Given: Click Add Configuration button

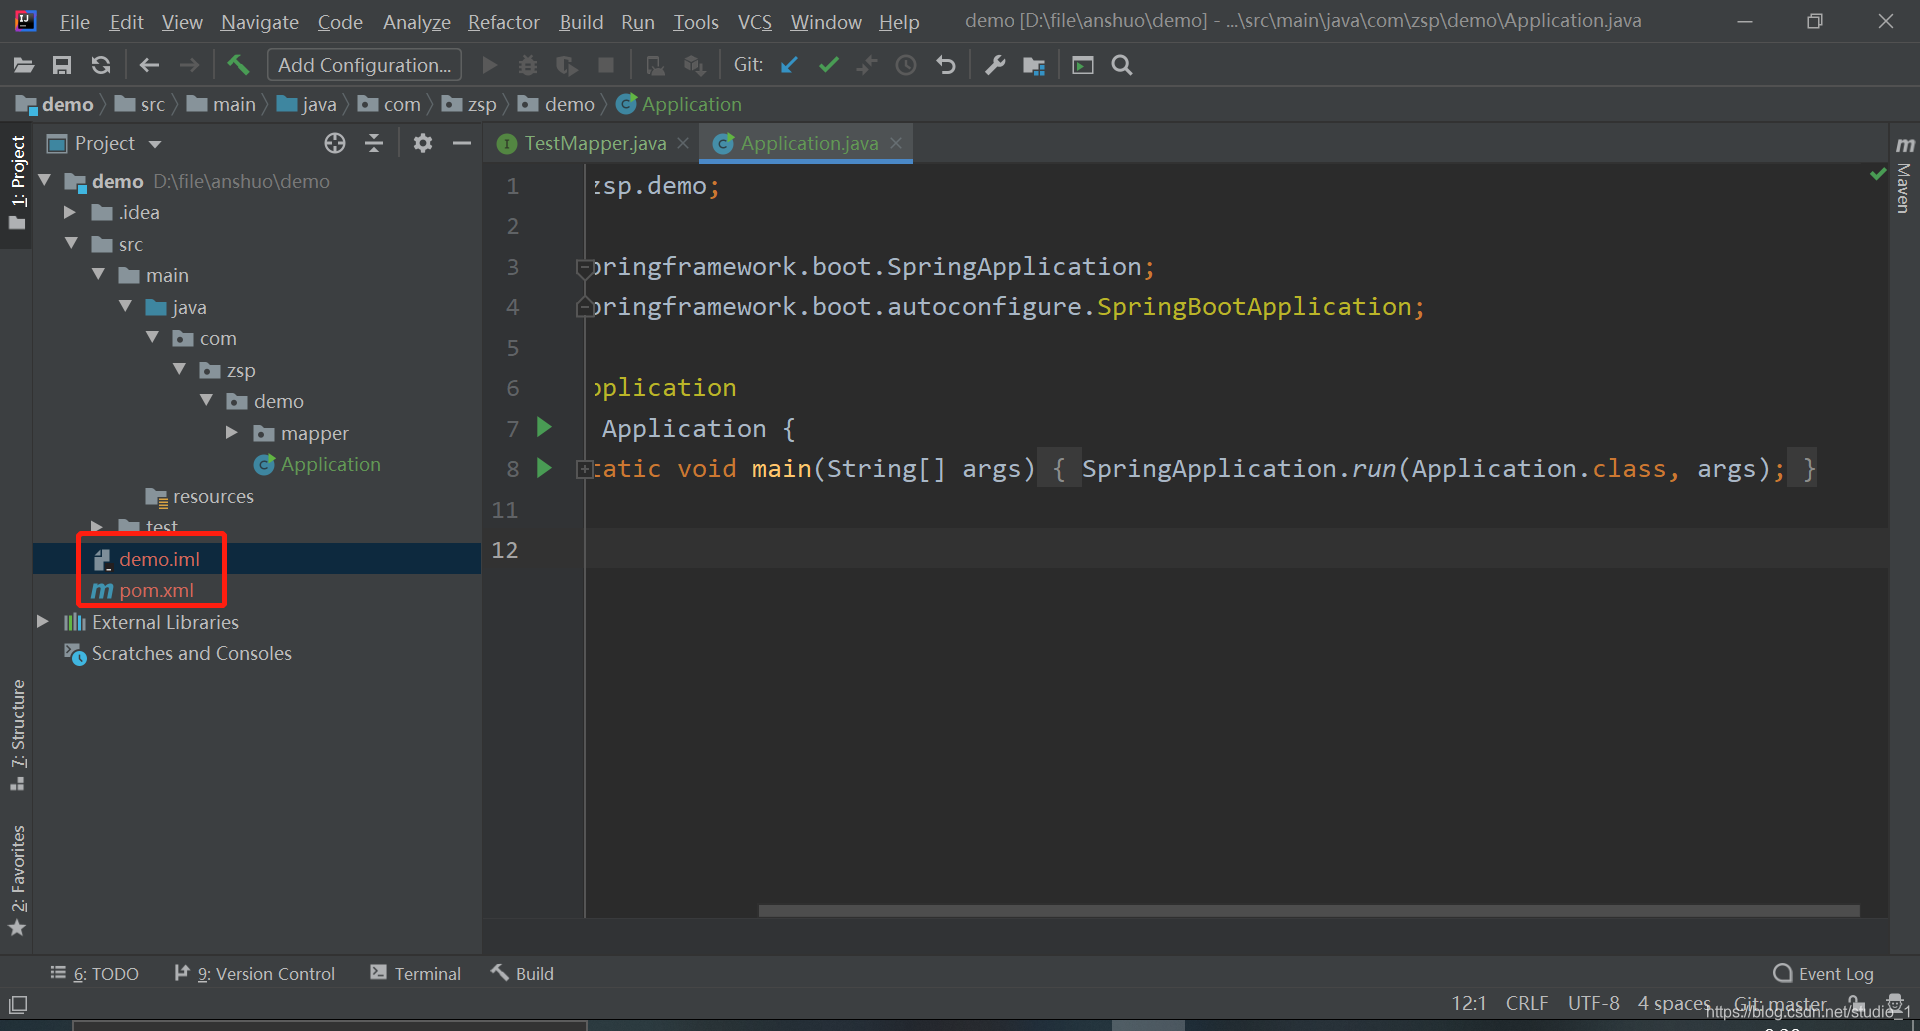Looking at the screenshot, I should click(364, 65).
